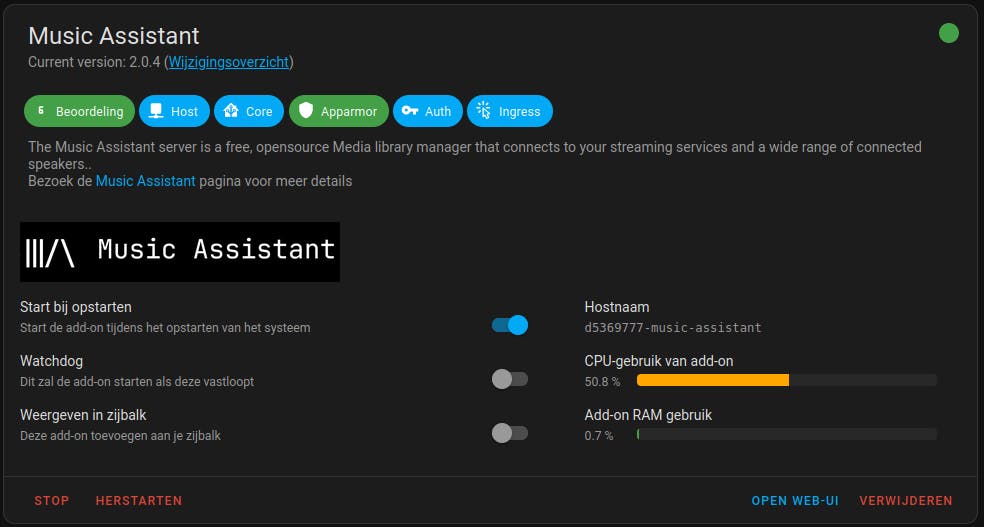Disable the Start bij opstarten toggle

(x=510, y=325)
